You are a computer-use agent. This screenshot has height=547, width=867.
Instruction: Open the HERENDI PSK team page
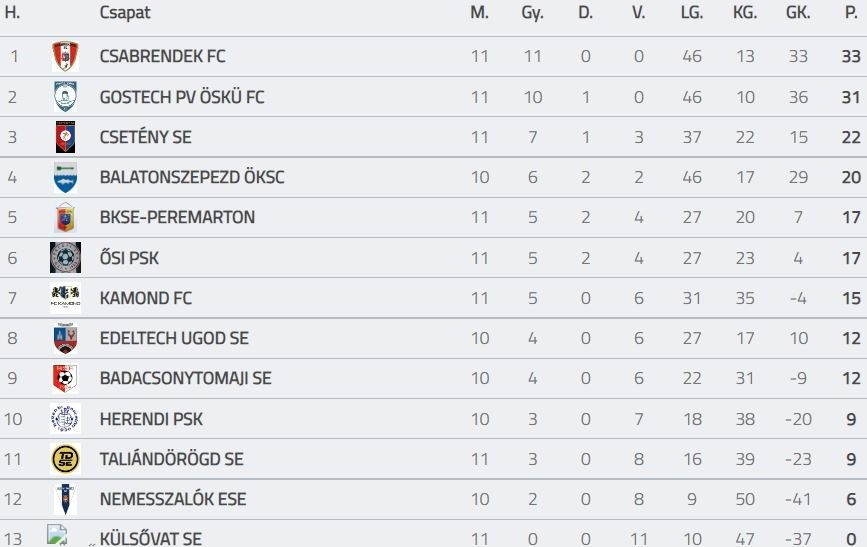[151, 419]
